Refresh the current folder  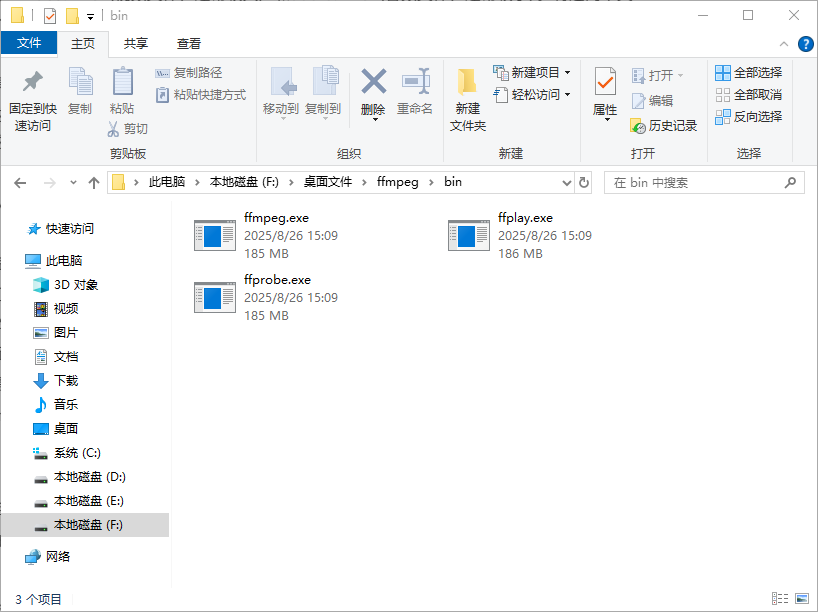tap(584, 183)
